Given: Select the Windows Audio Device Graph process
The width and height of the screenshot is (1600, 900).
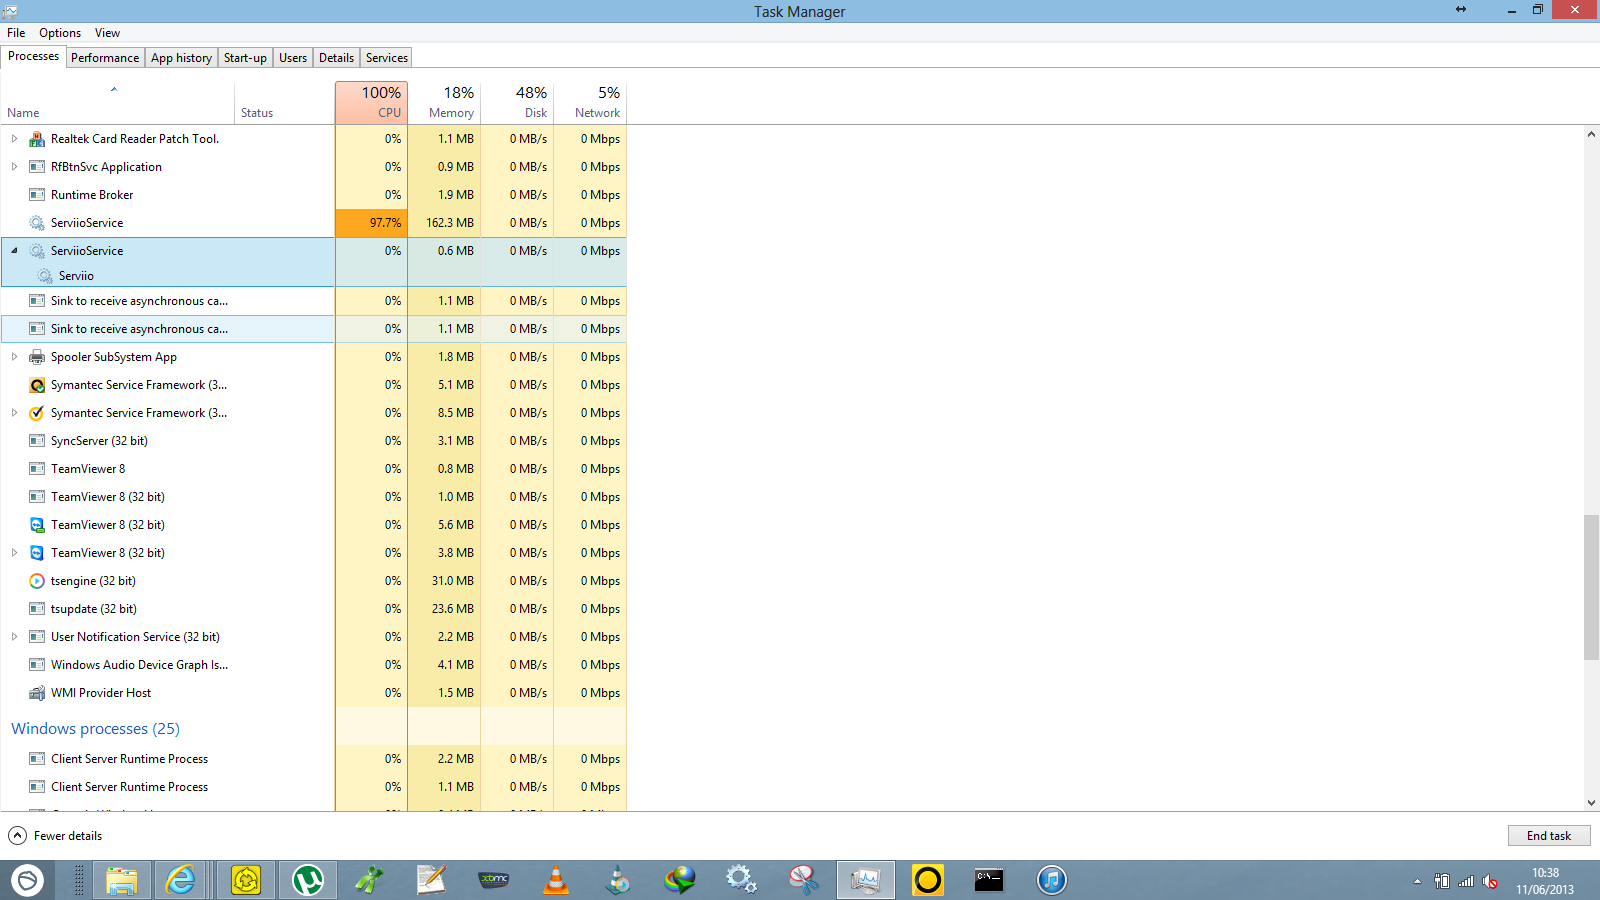Looking at the screenshot, I should coord(314,665).
